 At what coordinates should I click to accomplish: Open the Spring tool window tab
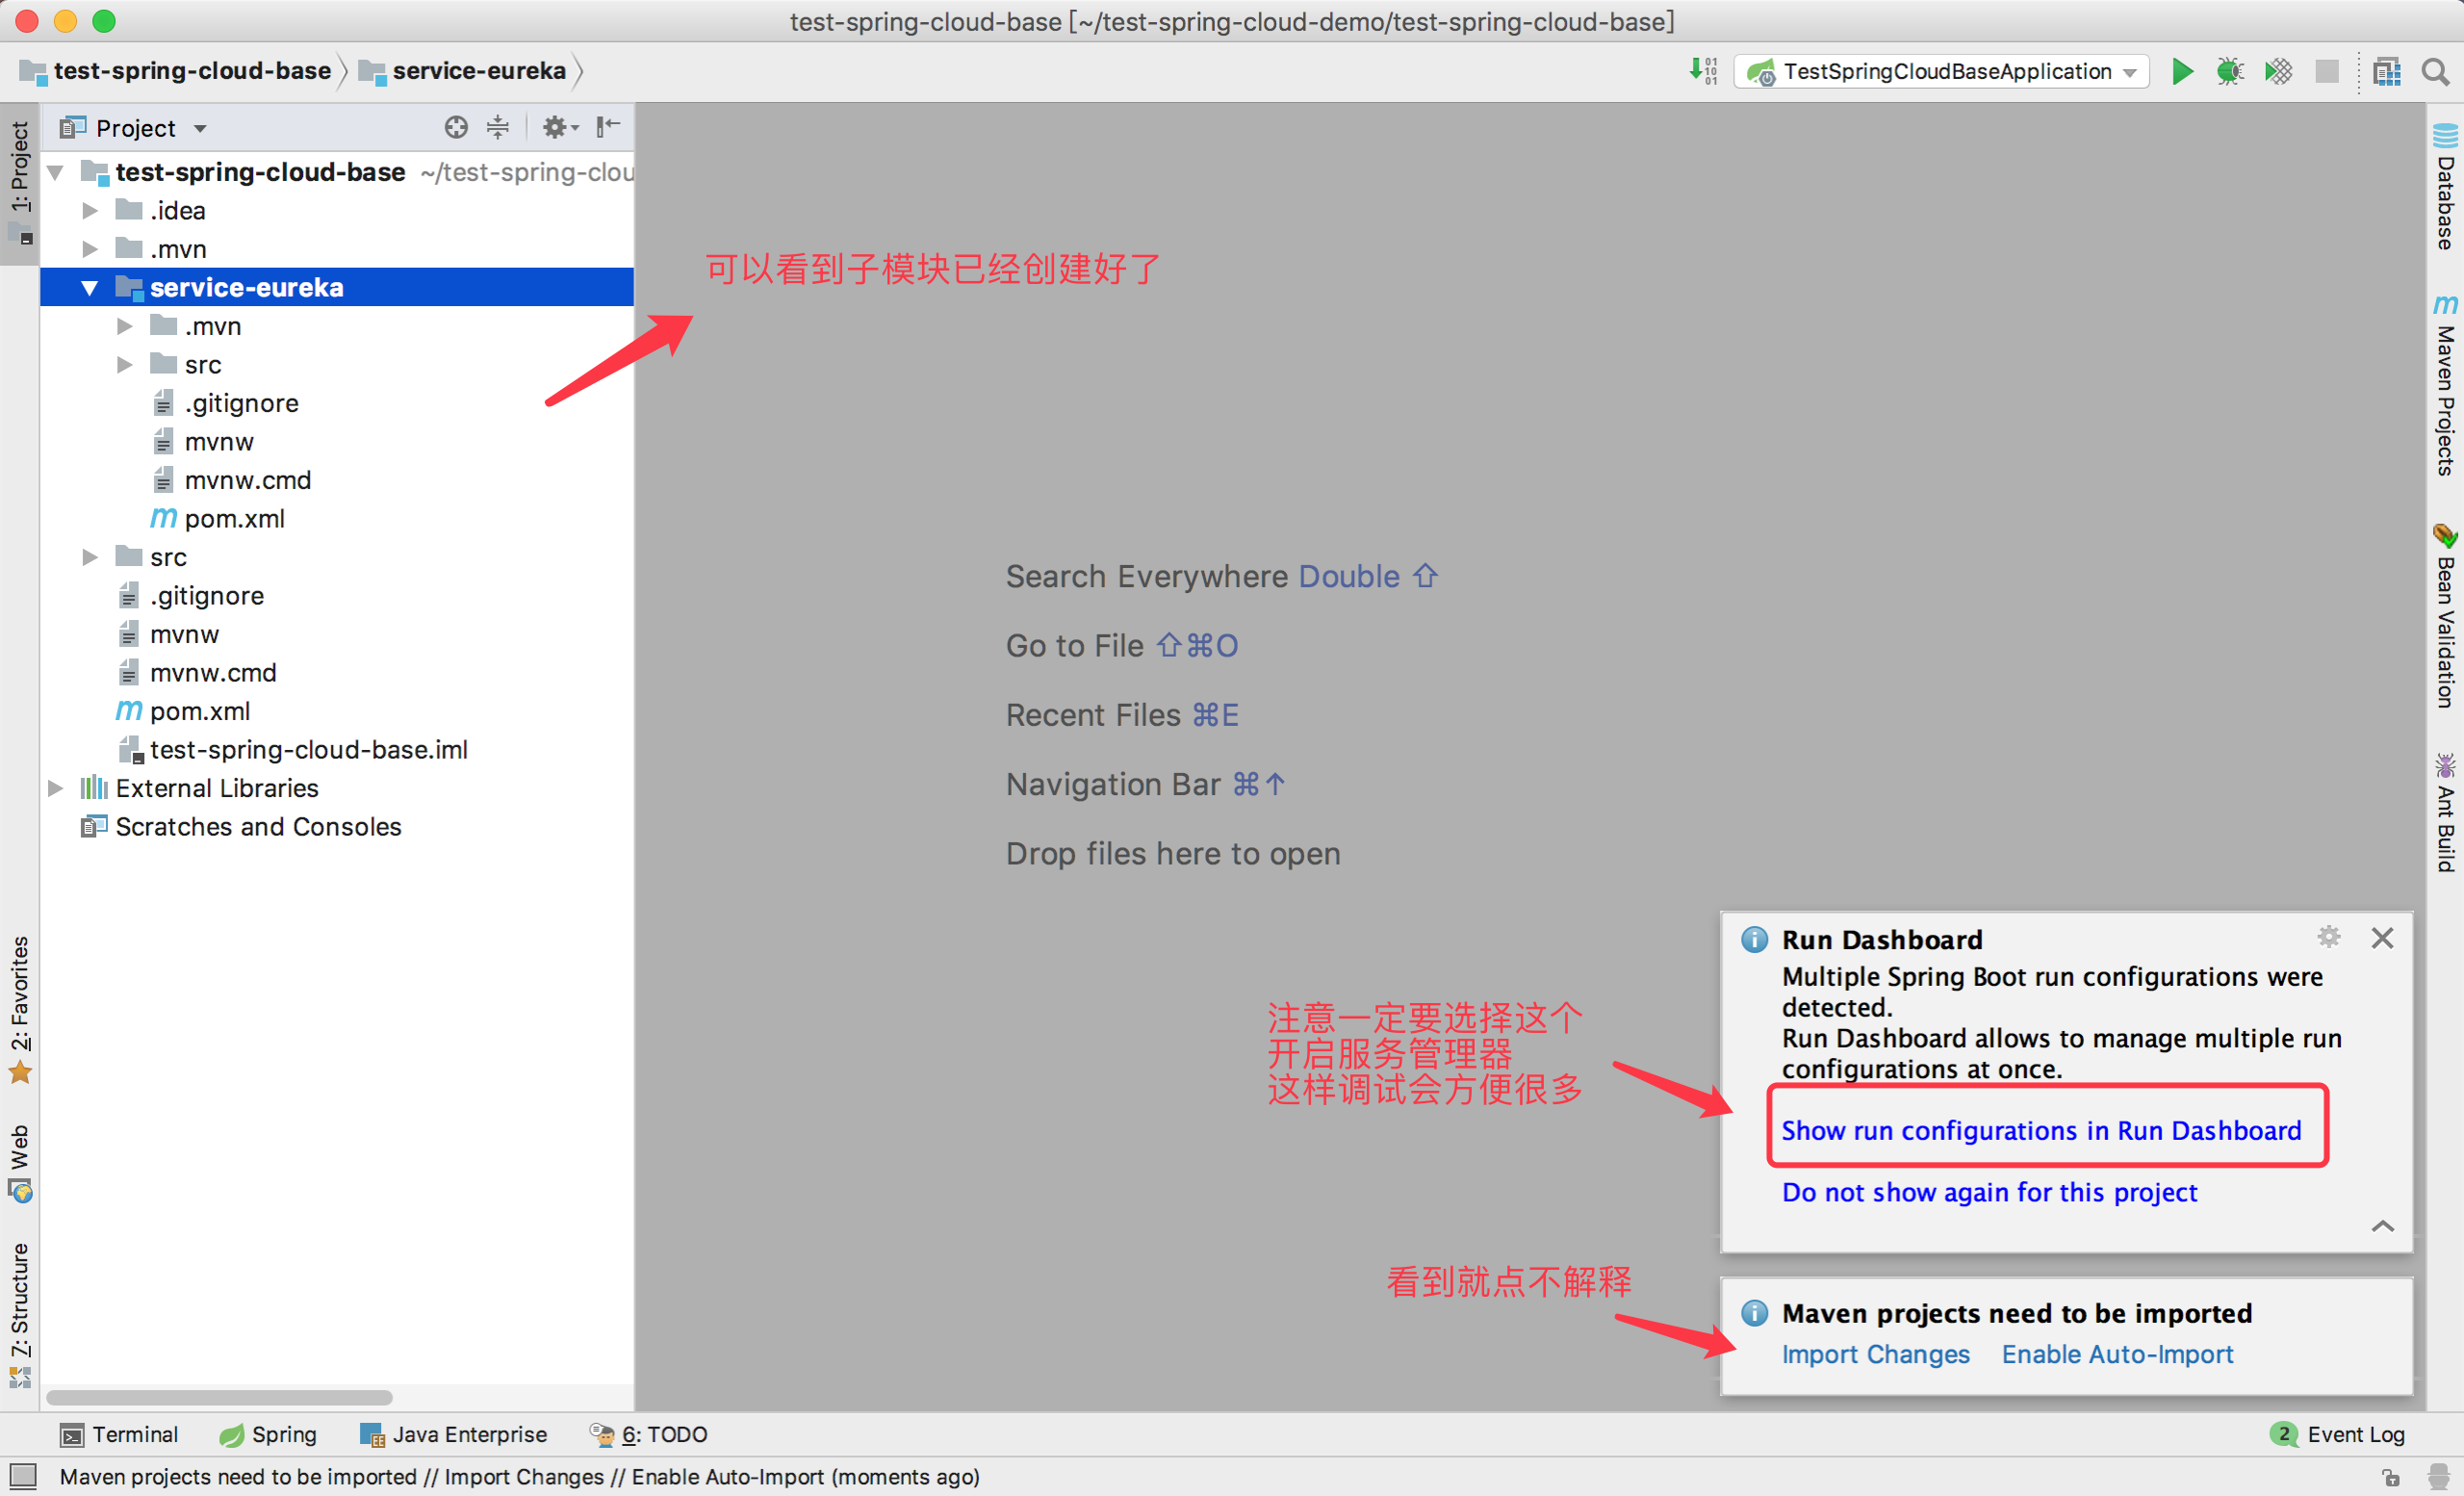coord(268,1434)
